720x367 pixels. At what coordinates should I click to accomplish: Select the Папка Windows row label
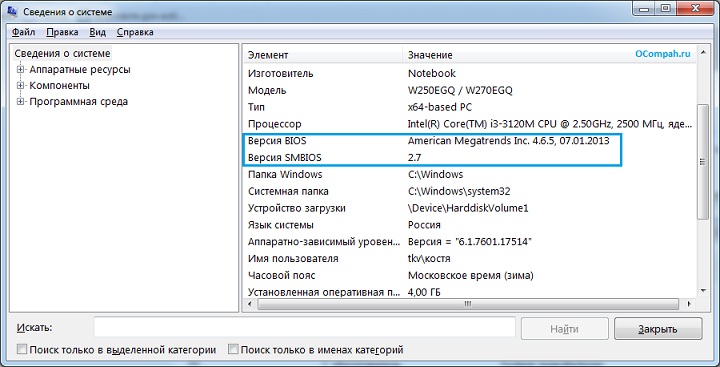click(x=285, y=175)
